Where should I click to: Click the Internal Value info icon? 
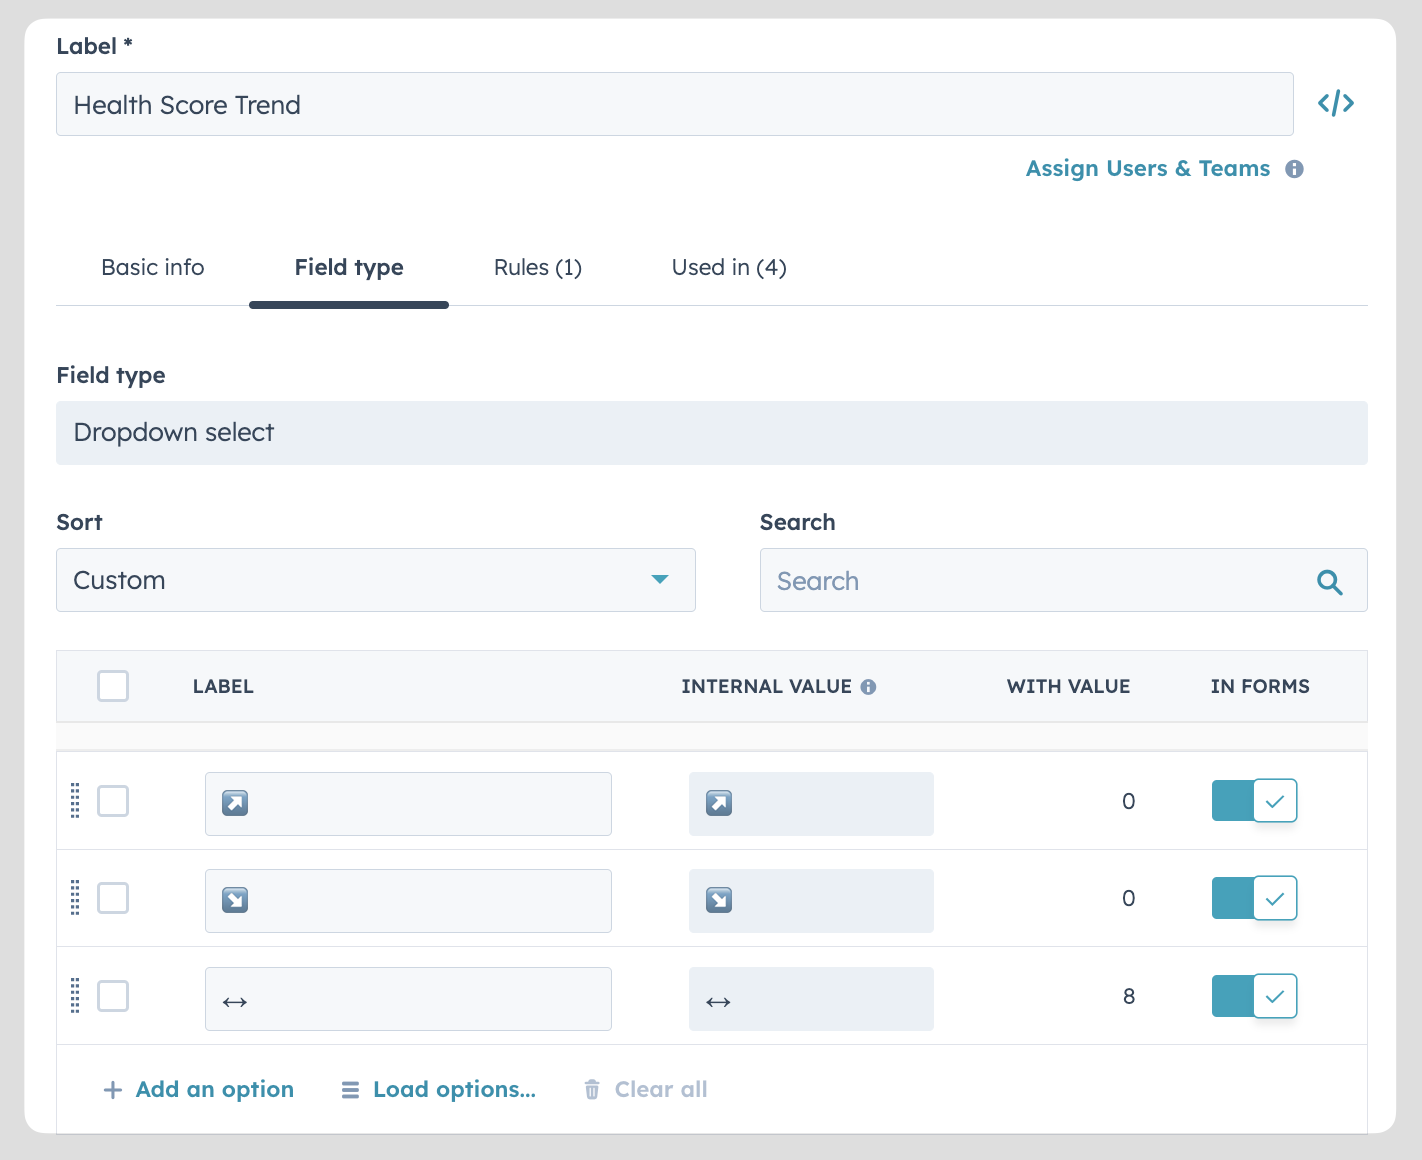[868, 687]
